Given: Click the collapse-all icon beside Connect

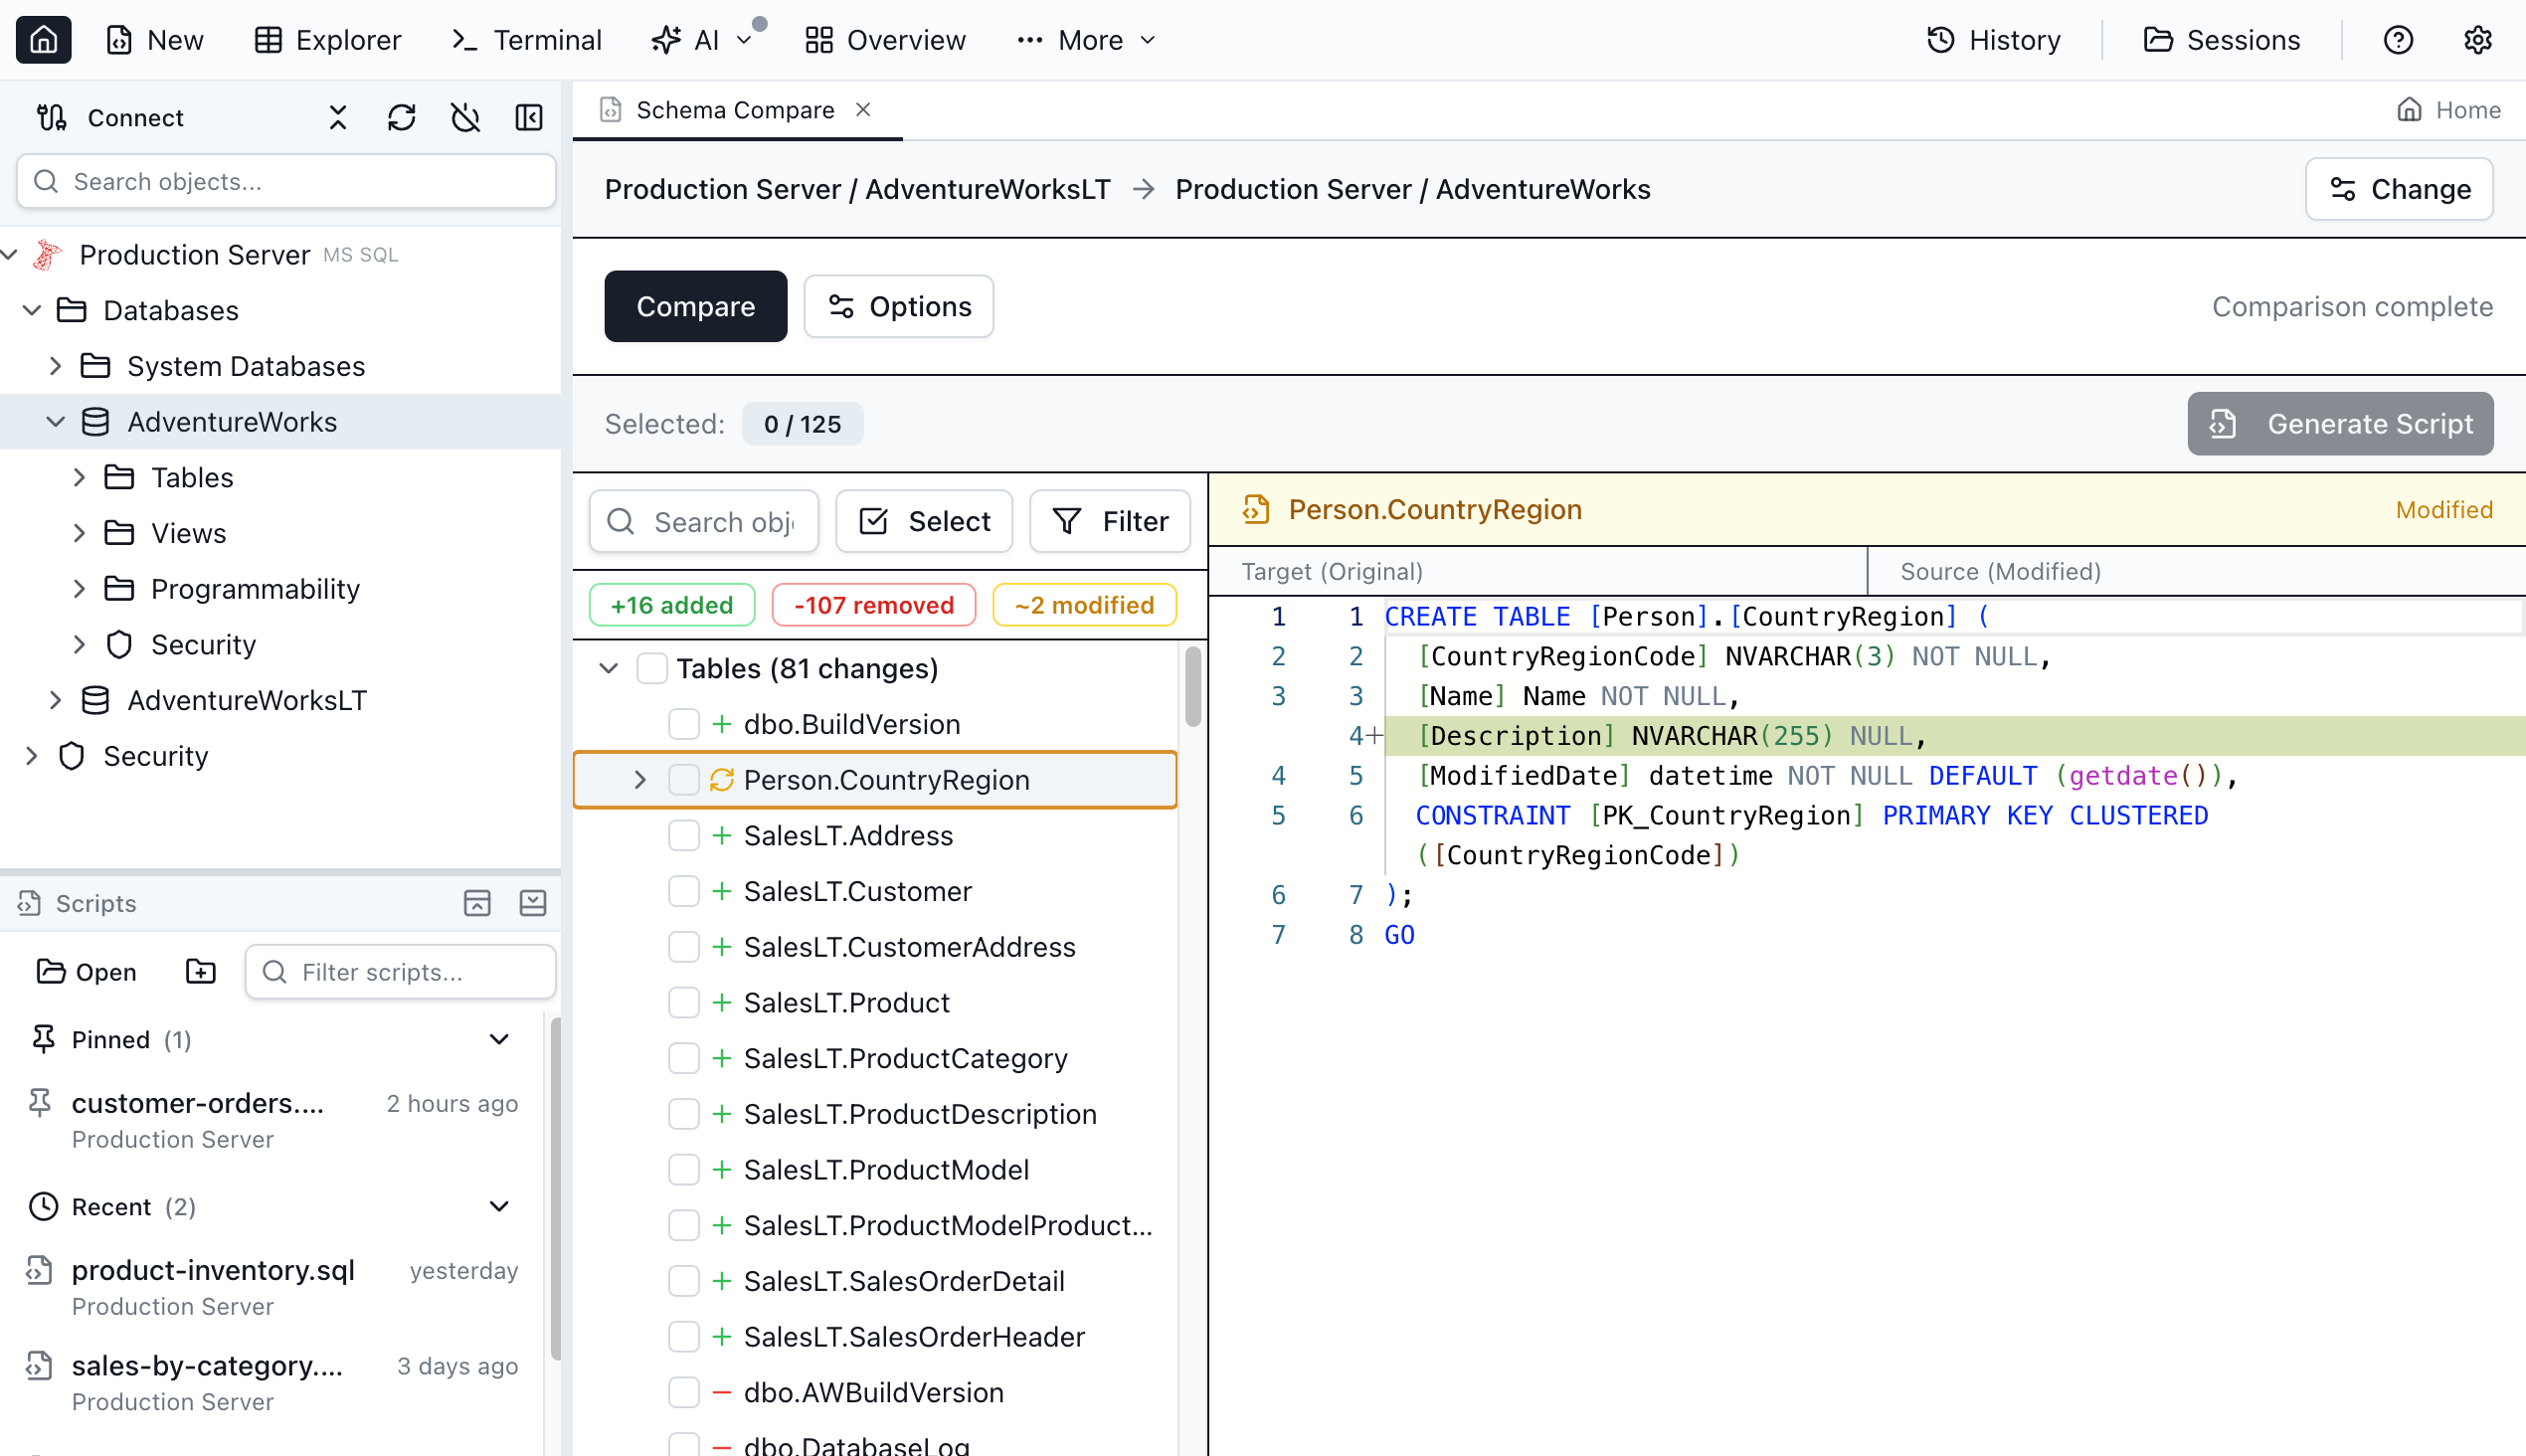Looking at the screenshot, I should (x=338, y=118).
